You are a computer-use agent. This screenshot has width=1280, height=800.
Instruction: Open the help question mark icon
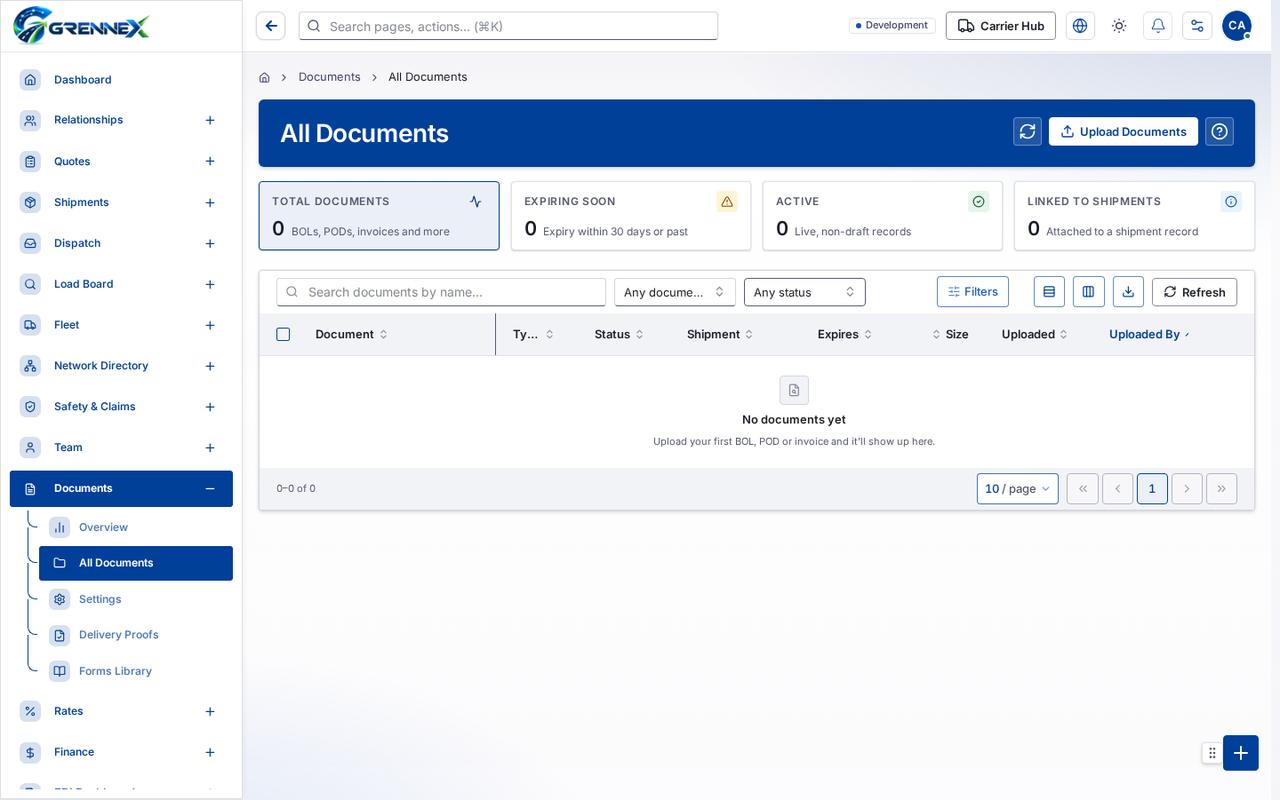click(x=1219, y=132)
